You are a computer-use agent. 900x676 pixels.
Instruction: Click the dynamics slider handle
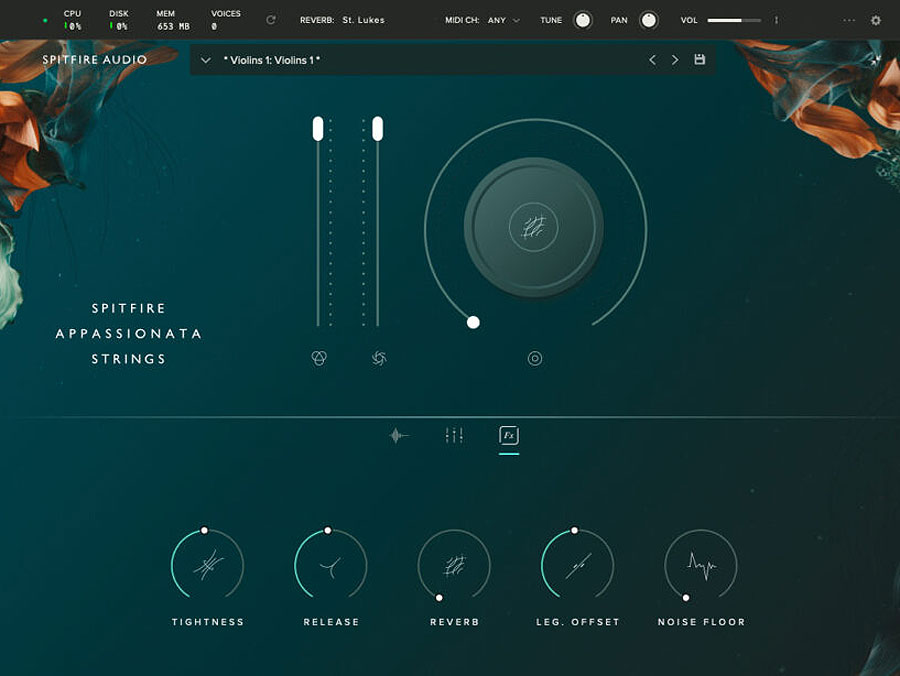377,129
